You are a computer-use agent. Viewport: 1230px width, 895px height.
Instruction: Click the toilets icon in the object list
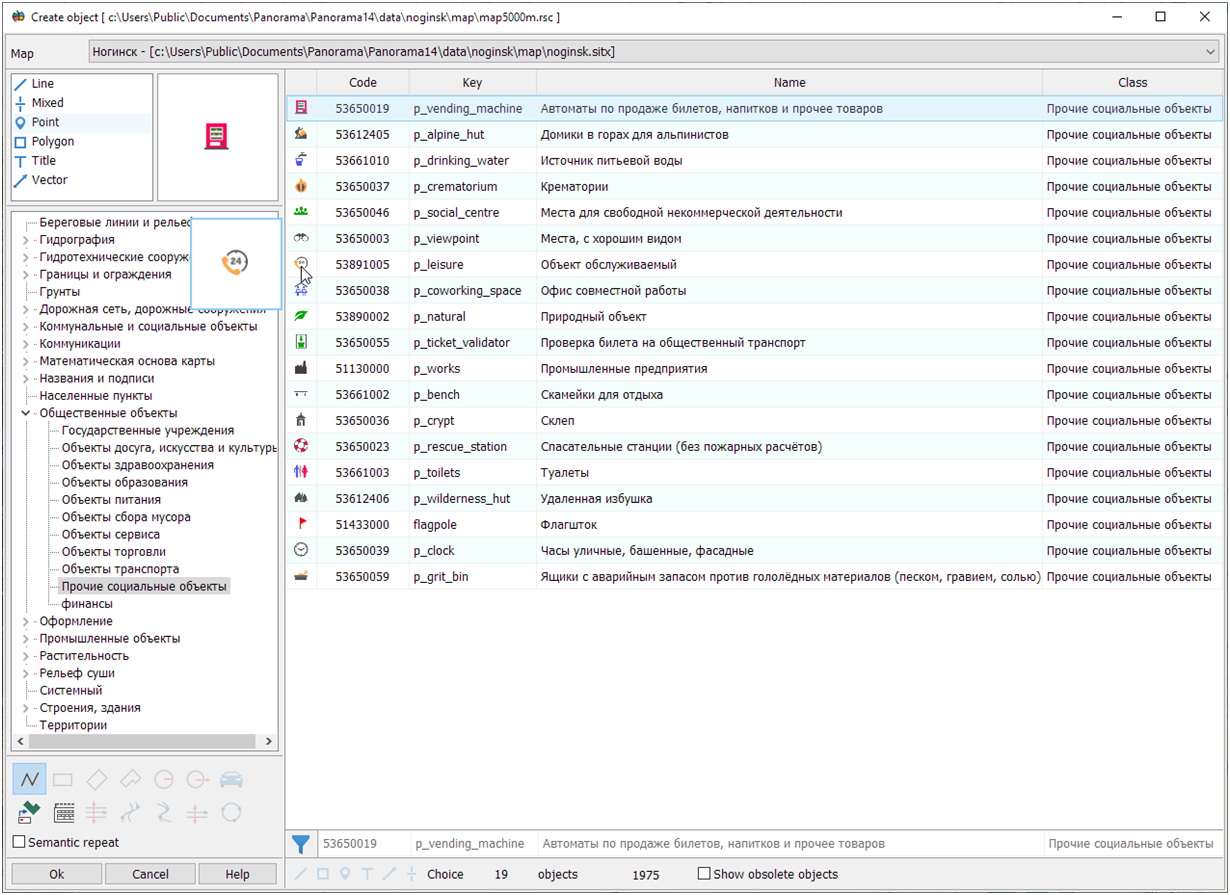tap(301, 472)
